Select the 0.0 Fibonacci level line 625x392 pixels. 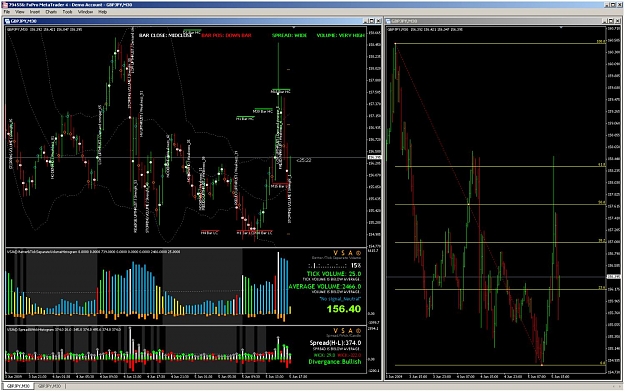pyautogui.click(x=500, y=365)
